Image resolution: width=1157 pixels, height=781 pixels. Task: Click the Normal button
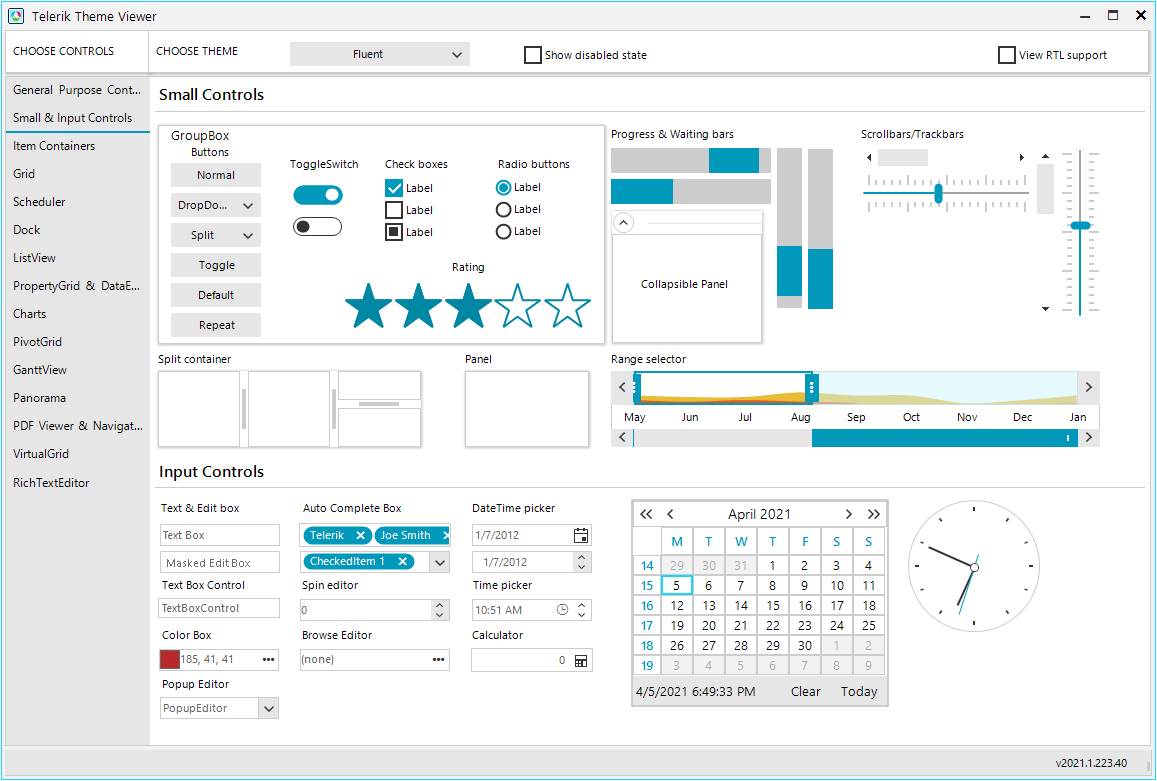[215, 175]
